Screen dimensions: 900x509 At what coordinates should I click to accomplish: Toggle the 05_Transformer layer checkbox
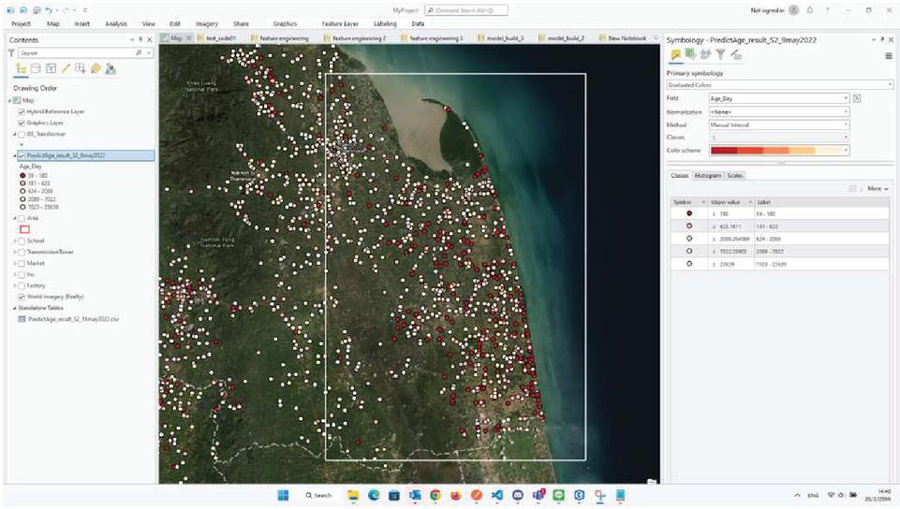(x=22, y=134)
